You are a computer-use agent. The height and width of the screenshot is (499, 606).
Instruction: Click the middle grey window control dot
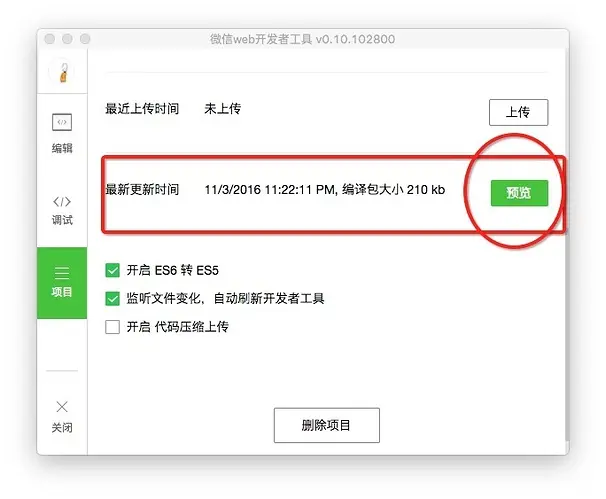pyautogui.click(x=67, y=39)
